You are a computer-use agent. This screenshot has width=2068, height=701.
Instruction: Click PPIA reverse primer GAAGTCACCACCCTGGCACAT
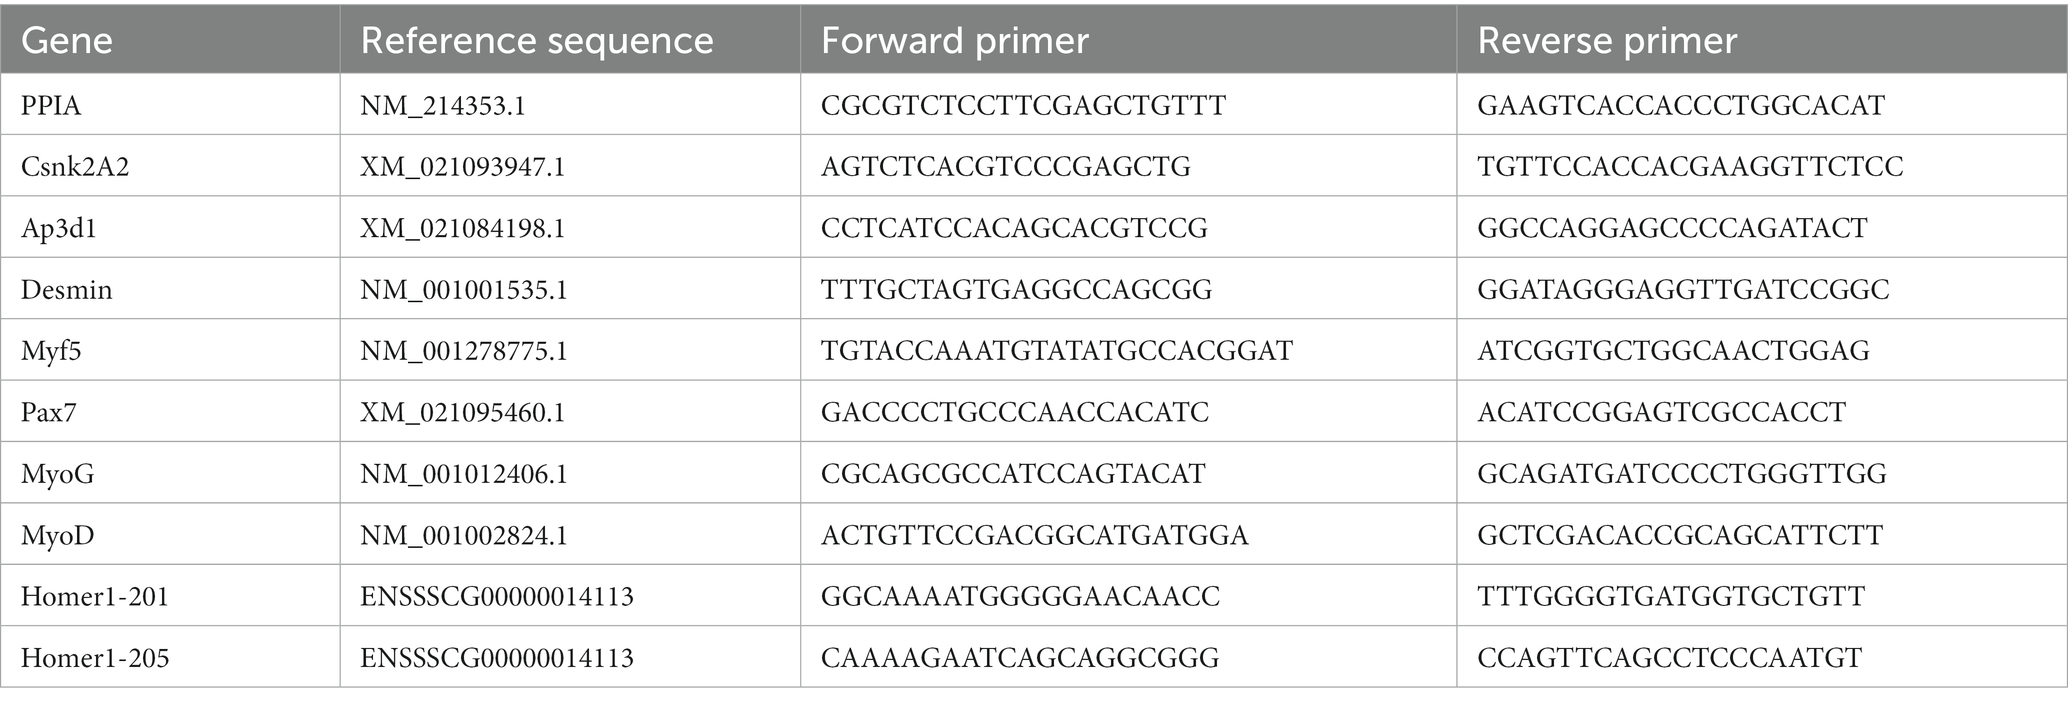coord(1681,105)
